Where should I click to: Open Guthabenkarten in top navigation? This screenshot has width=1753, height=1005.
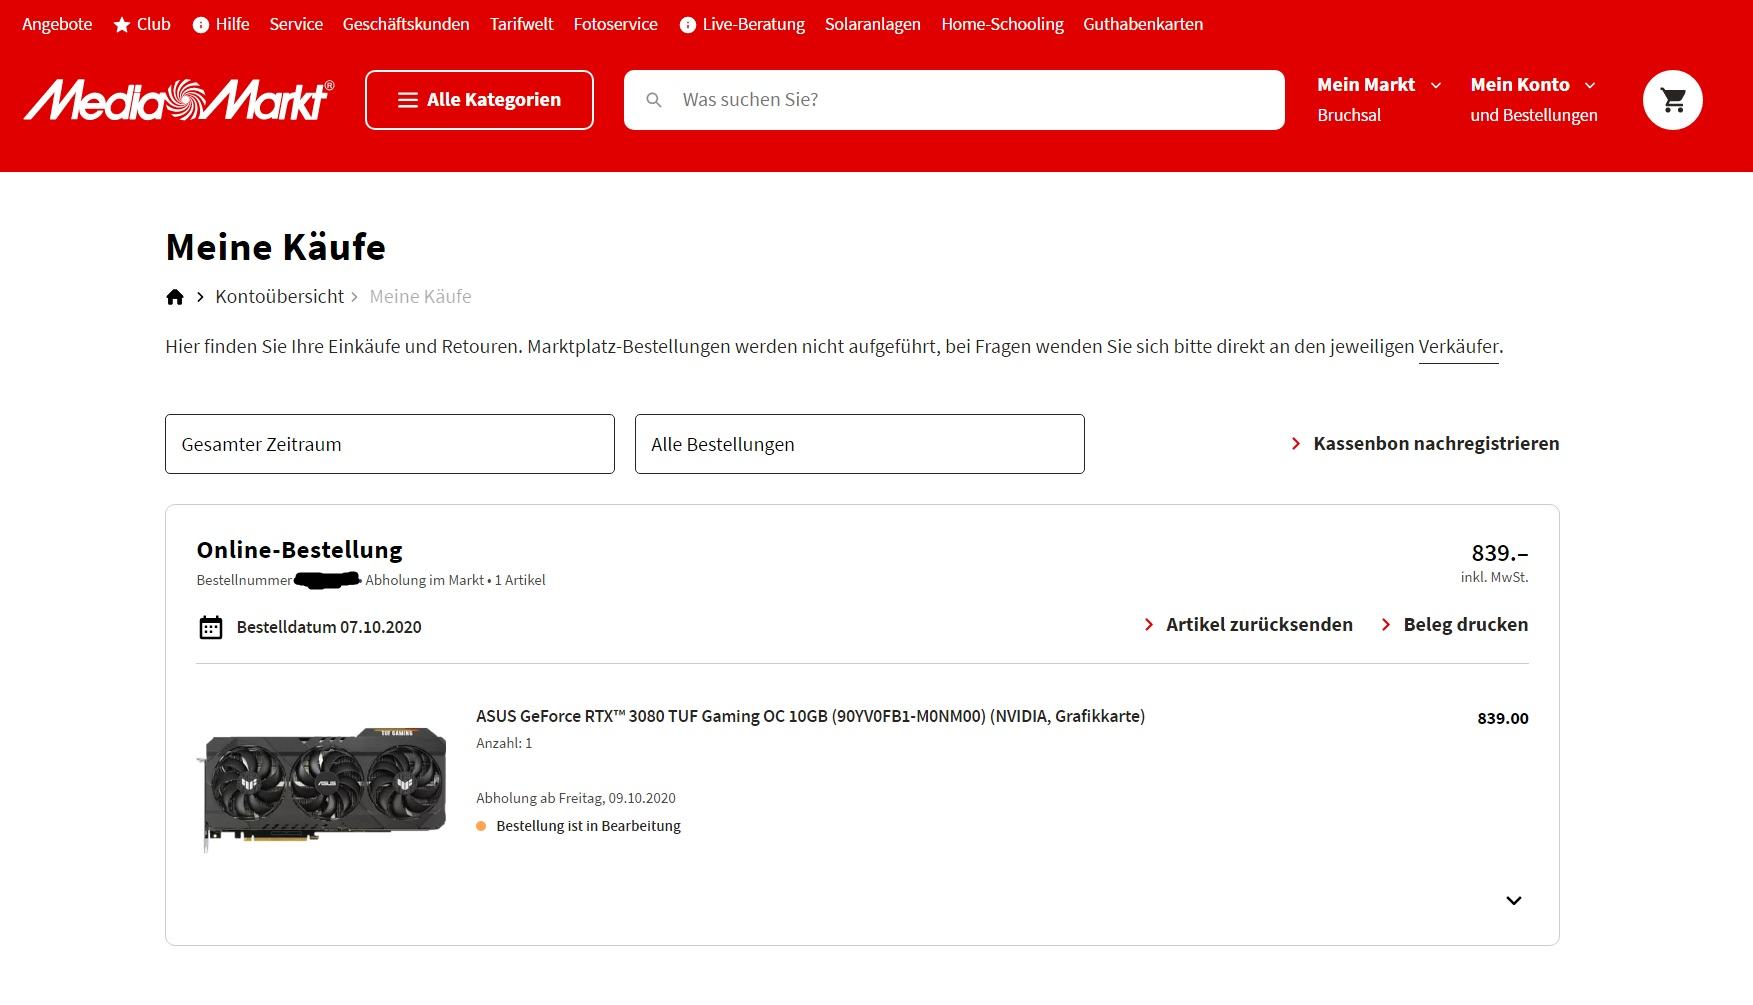pos(1143,24)
